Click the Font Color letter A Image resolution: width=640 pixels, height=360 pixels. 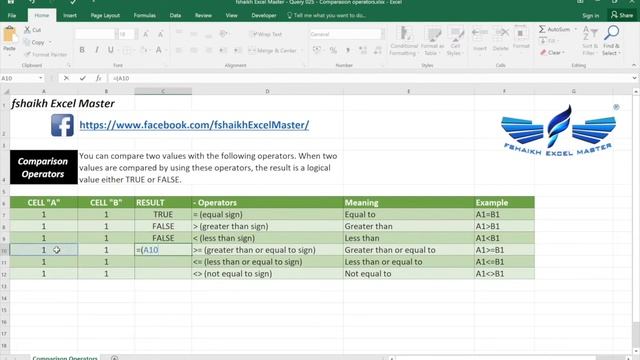pos(159,50)
